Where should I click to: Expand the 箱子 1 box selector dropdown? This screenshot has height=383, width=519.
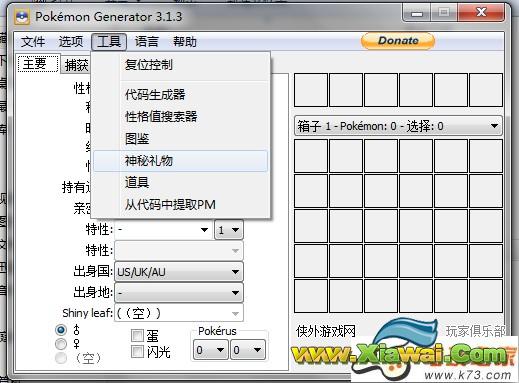pos(398,126)
